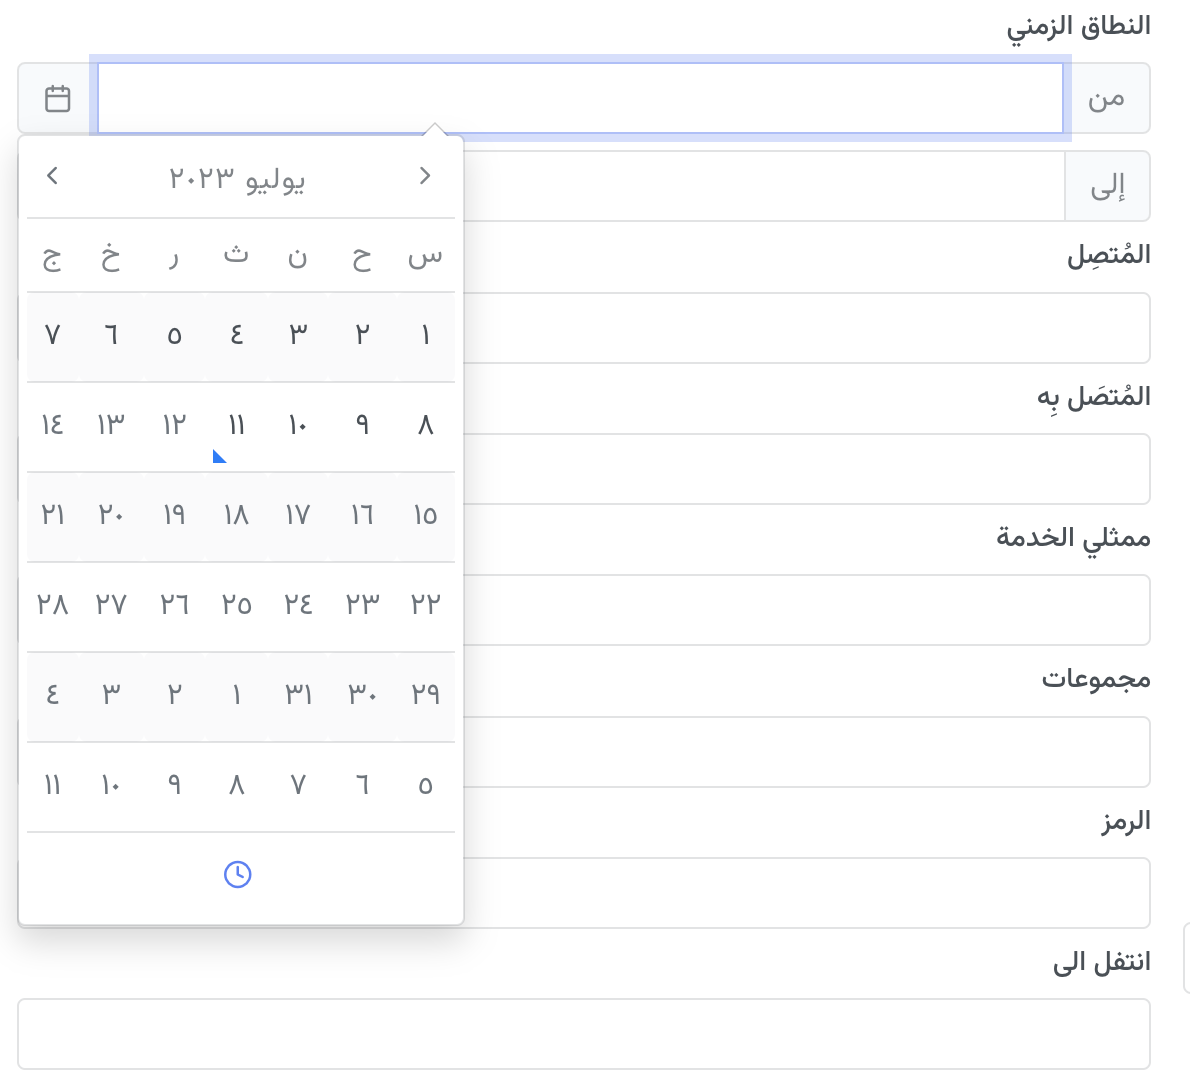The width and height of the screenshot is (1190, 1082).
Task: Select day ١١ marked as today
Action: [237, 425]
